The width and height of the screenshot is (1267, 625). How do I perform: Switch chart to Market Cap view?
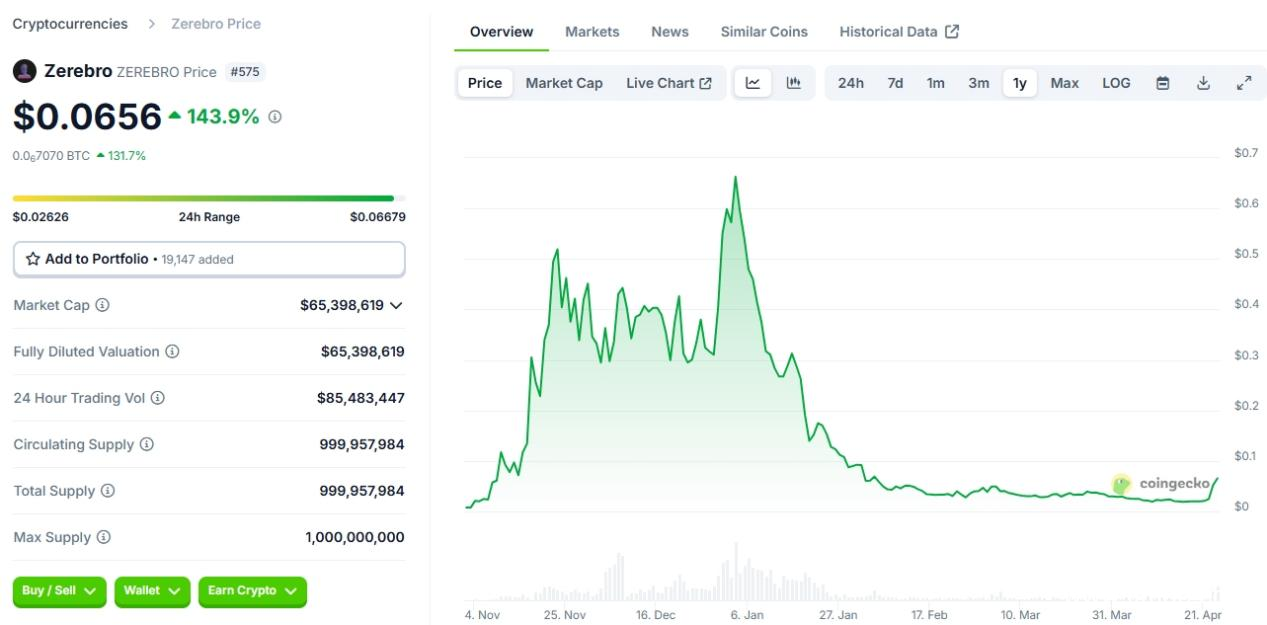pos(564,83)
